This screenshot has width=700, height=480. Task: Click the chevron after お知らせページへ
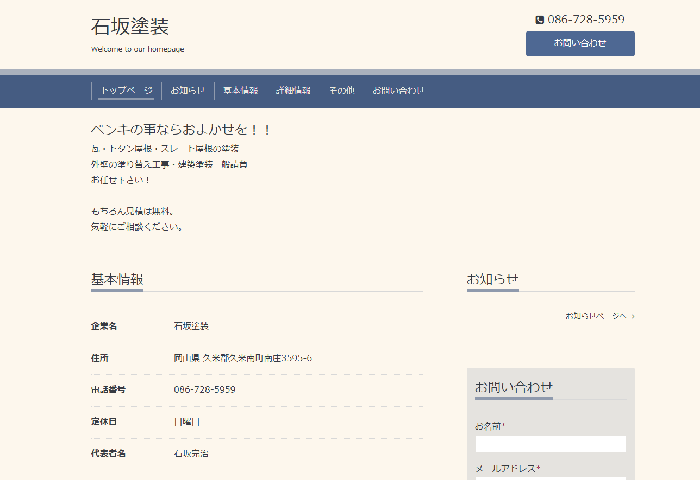[633, 317]
